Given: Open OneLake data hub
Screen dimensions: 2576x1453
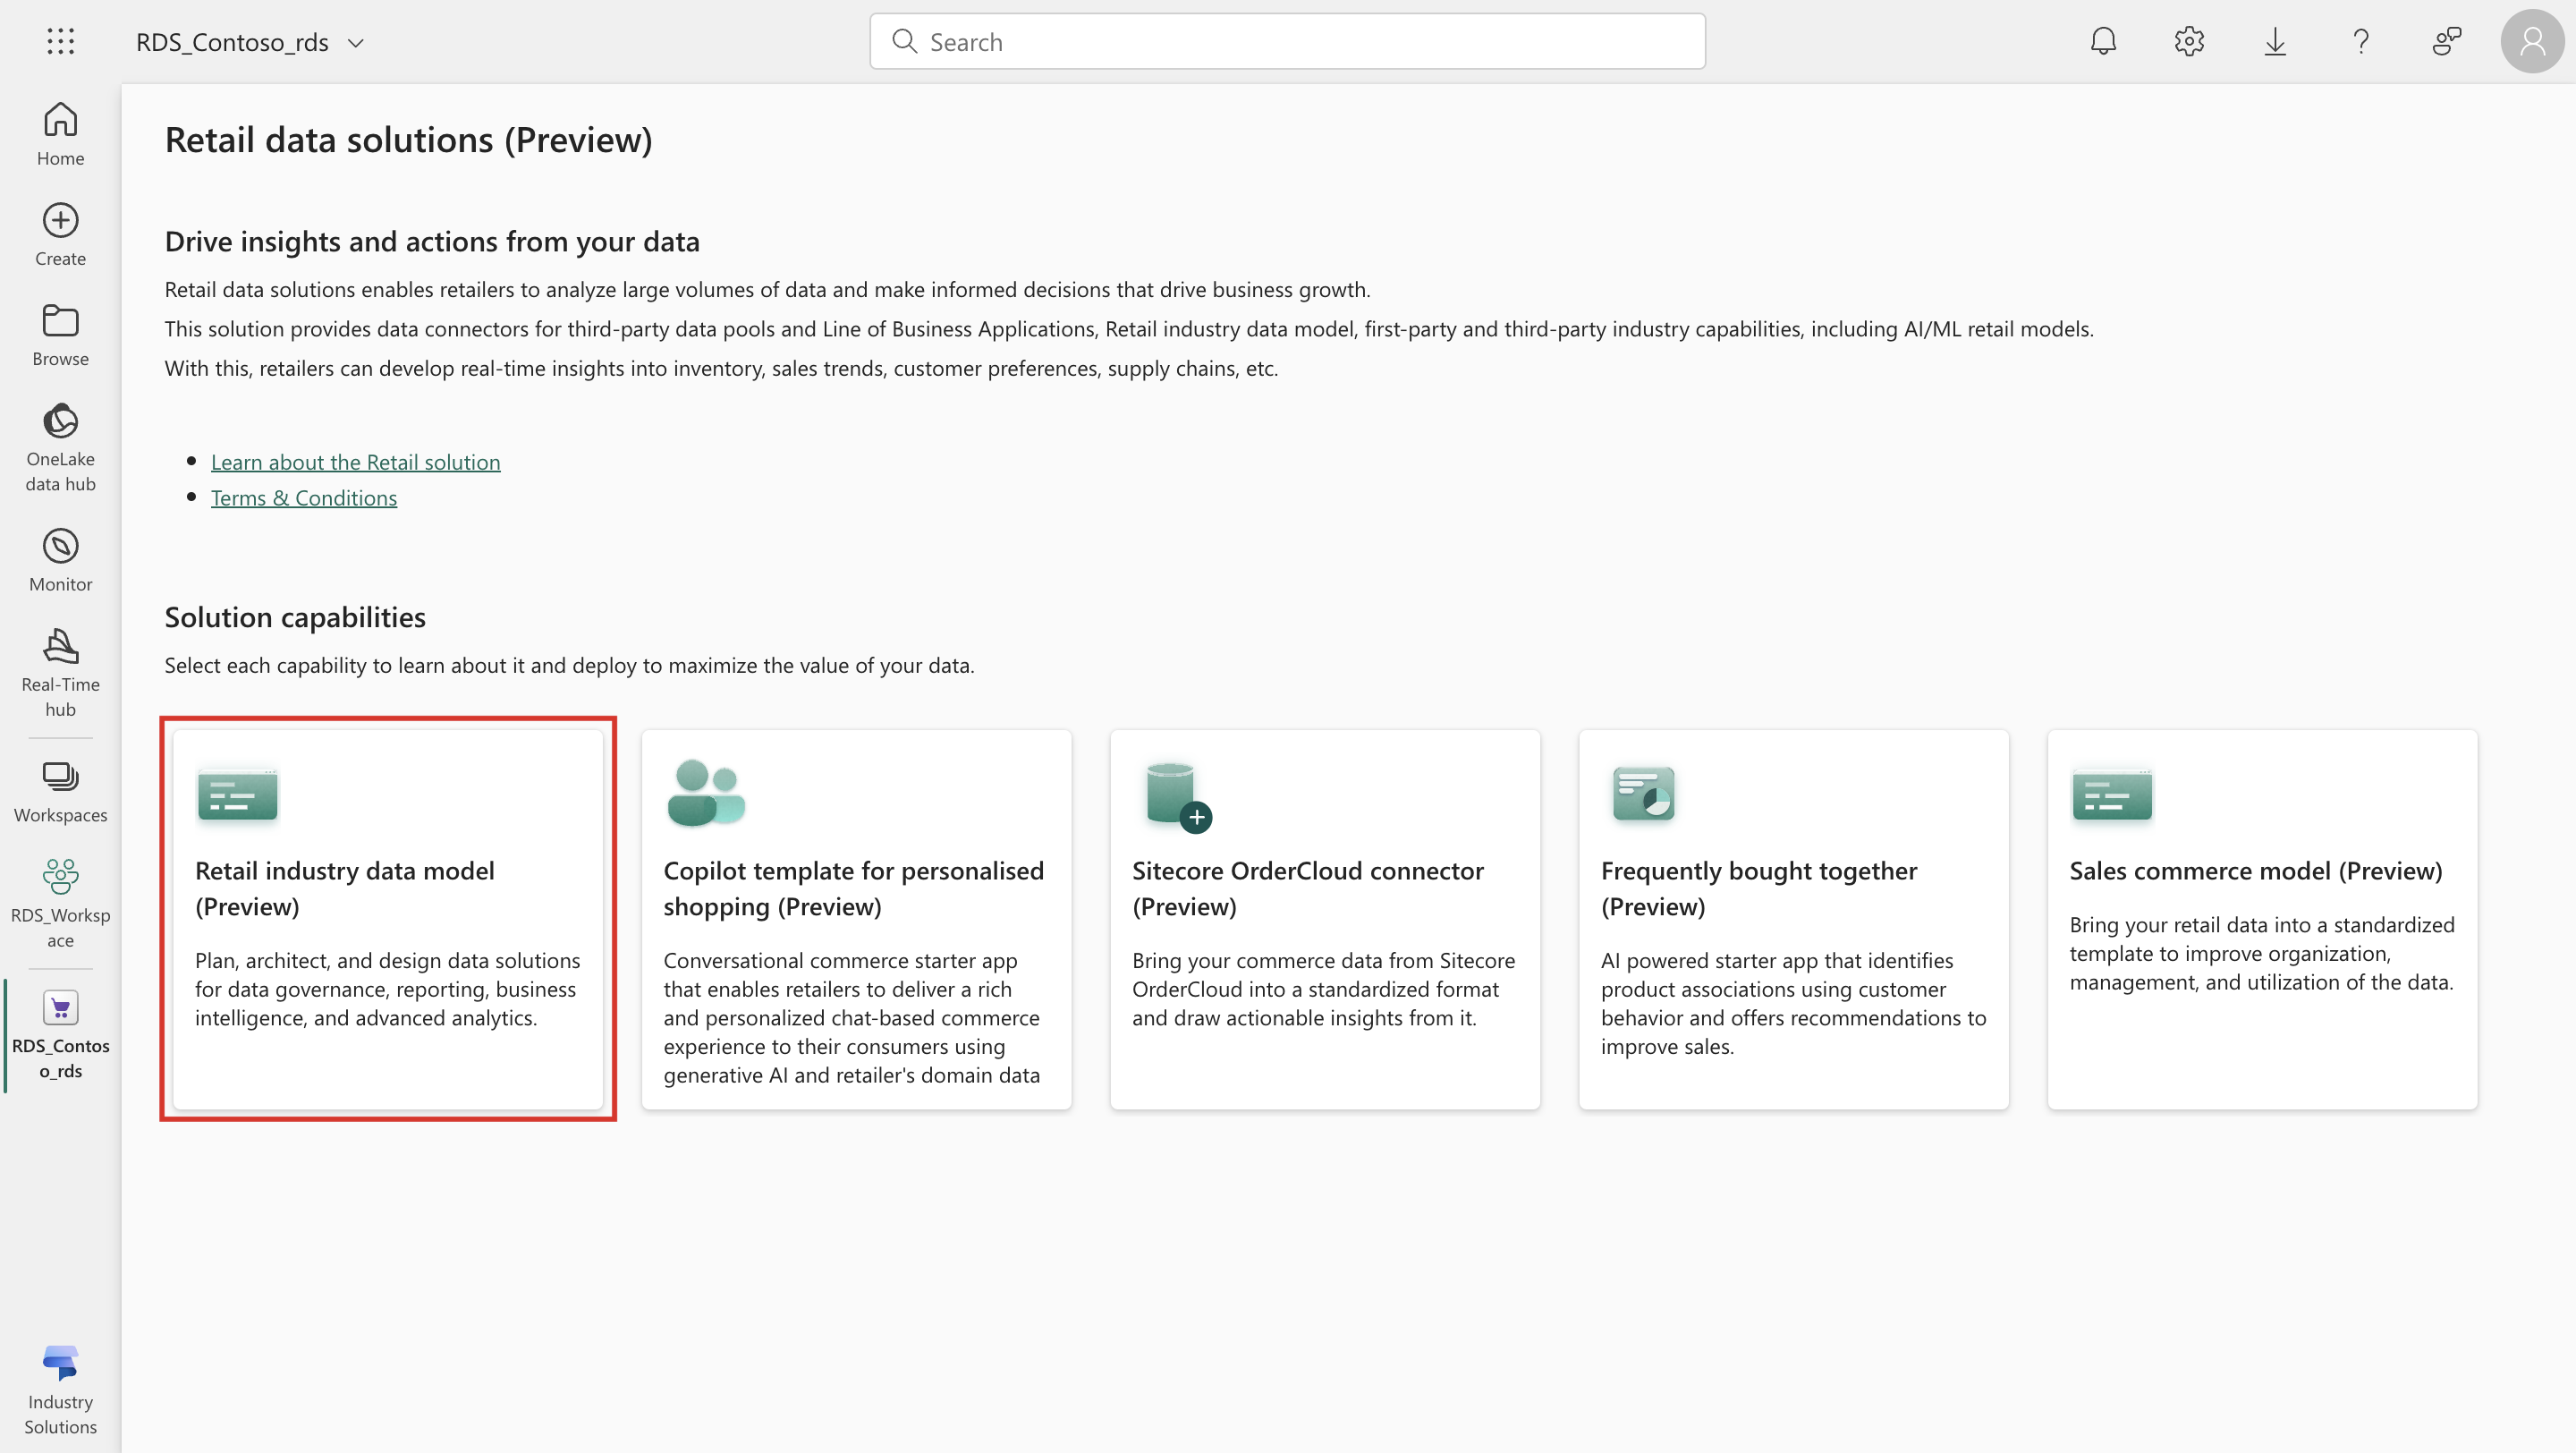Looking at the screenshot, I should click(60, 448).
